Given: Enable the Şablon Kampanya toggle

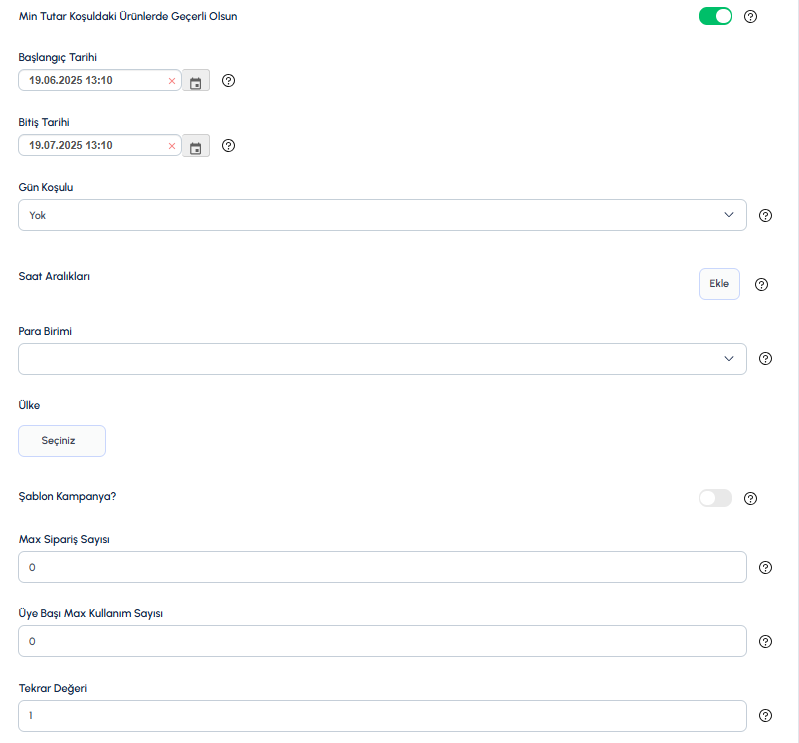Looking at the screenshot, I should 715,498.
